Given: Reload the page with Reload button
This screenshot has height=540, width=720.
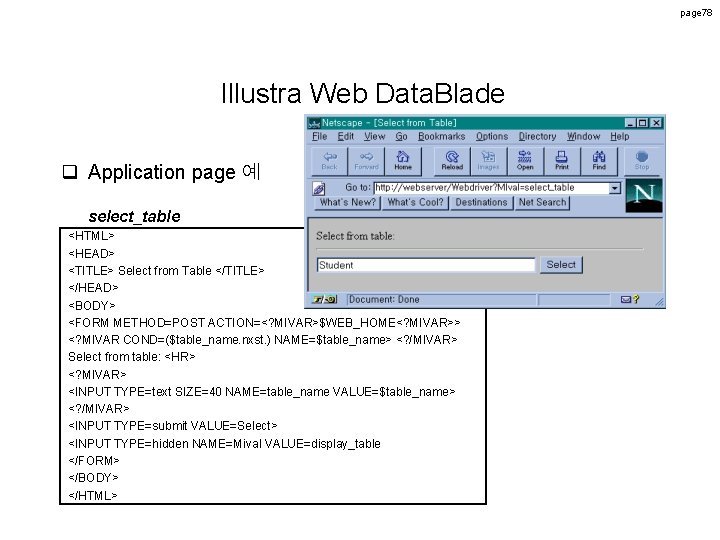Looking at the screenshot, I should (452, 161).
